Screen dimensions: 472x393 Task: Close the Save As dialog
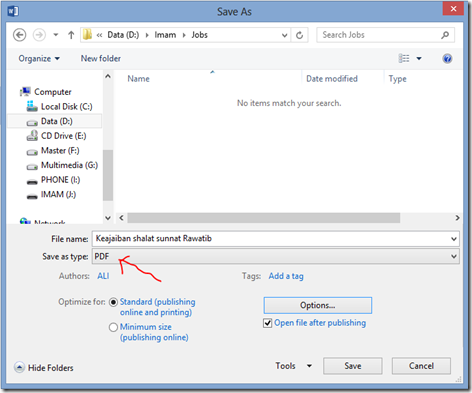[453, 9]
